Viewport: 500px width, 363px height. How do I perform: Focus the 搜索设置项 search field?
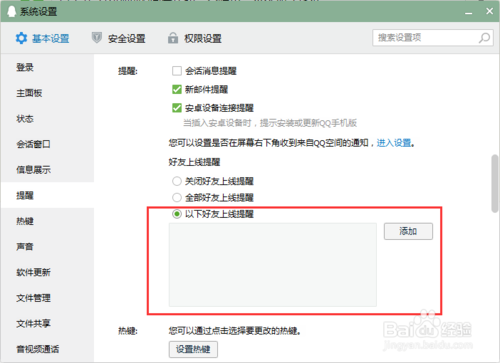433,38
